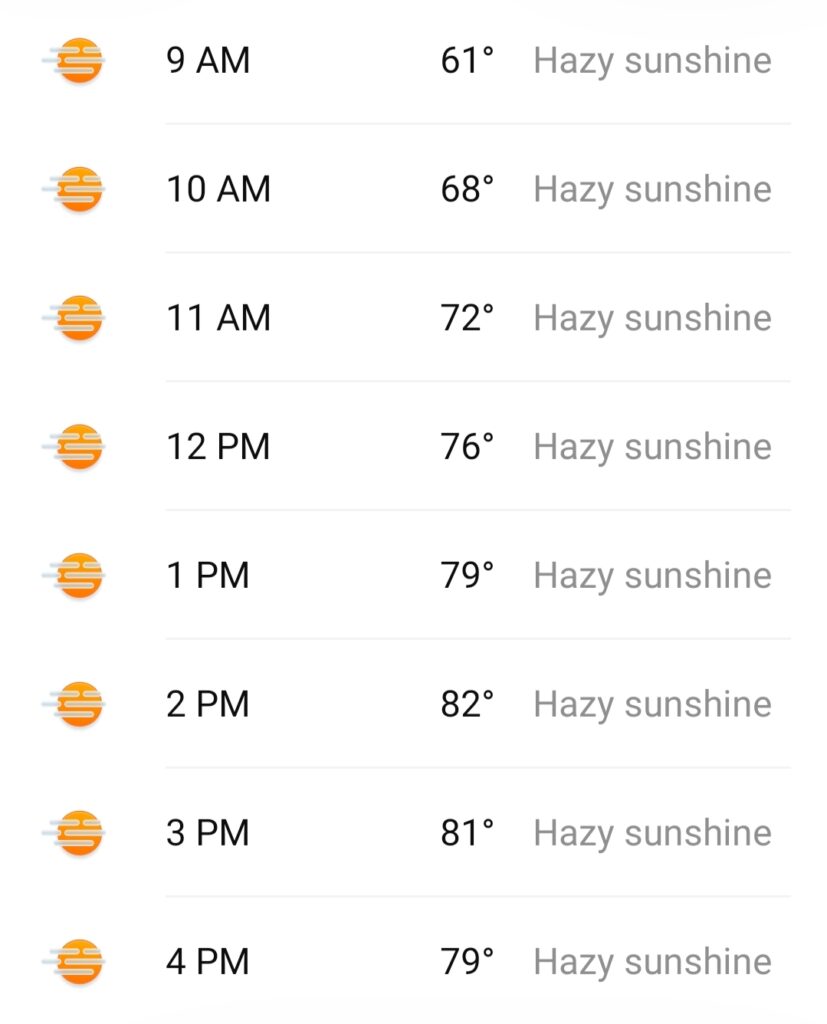Tap the 82° temperature reading
Image resolution: width=827 pixels, height=1024 pixels.
click(467, 704)
